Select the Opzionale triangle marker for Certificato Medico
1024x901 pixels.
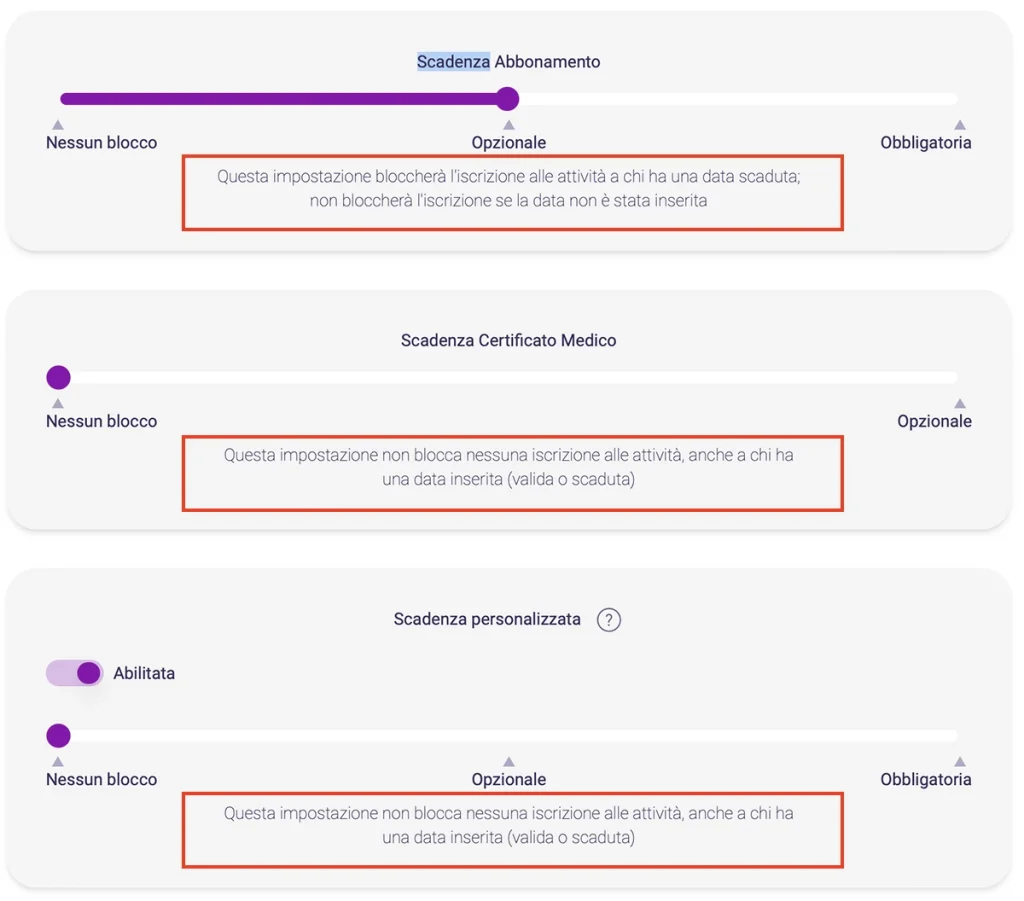960,404
